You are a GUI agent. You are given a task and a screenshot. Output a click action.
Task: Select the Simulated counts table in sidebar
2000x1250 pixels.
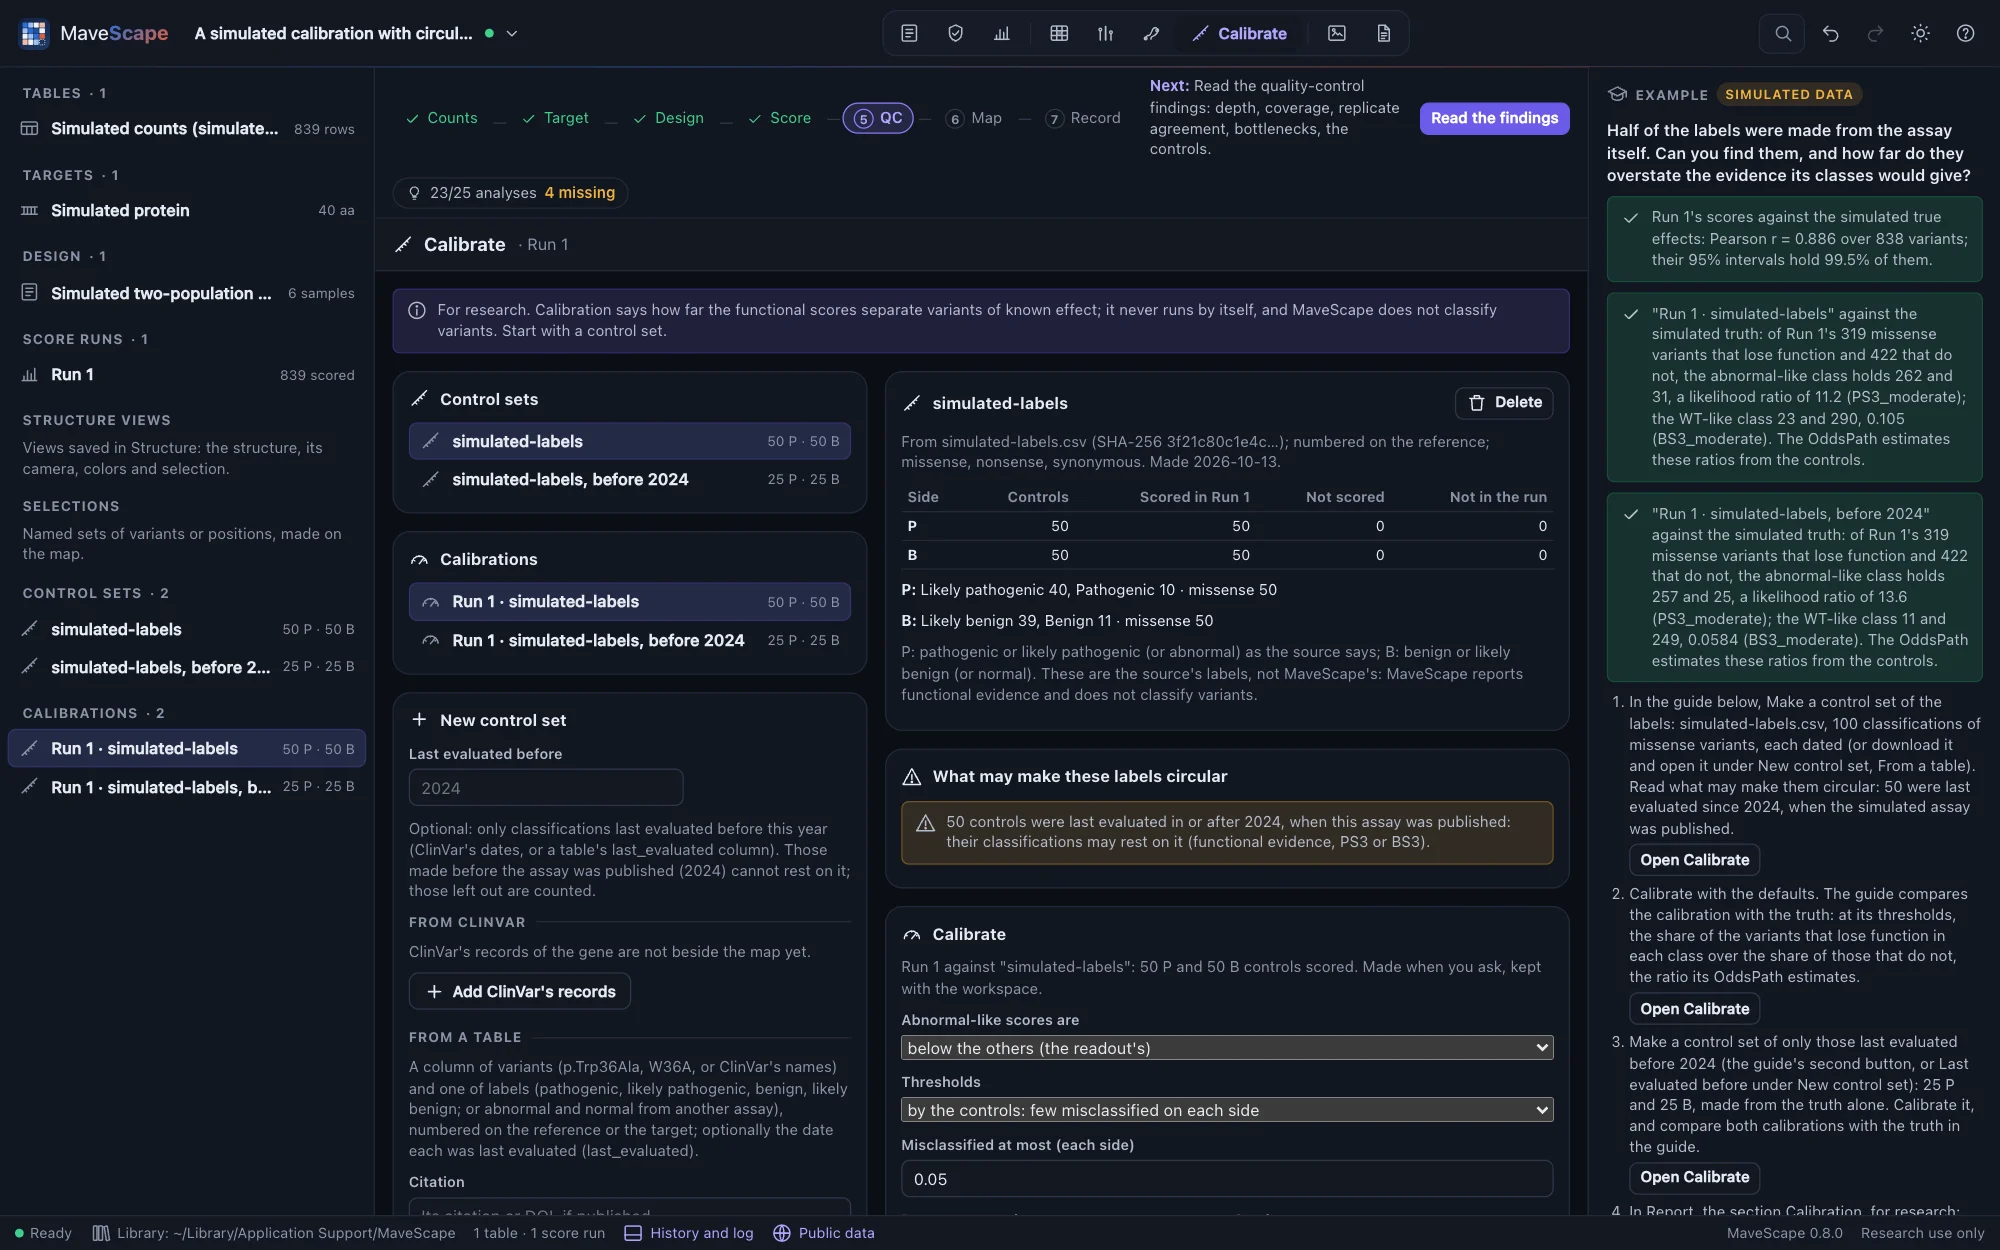187,128
